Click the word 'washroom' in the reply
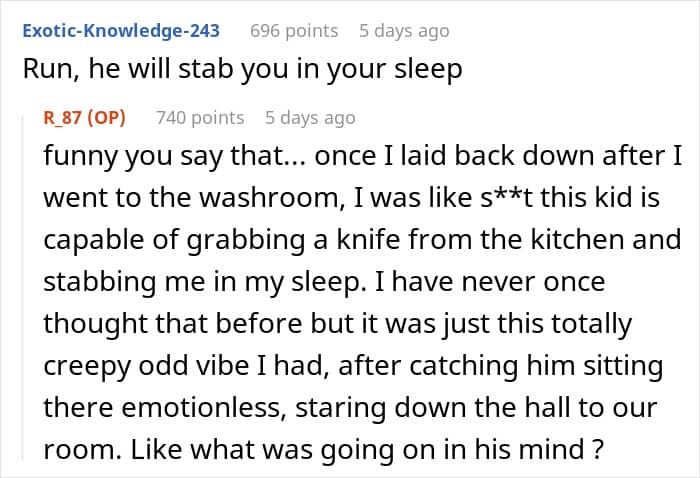 (x=270, y=197)
